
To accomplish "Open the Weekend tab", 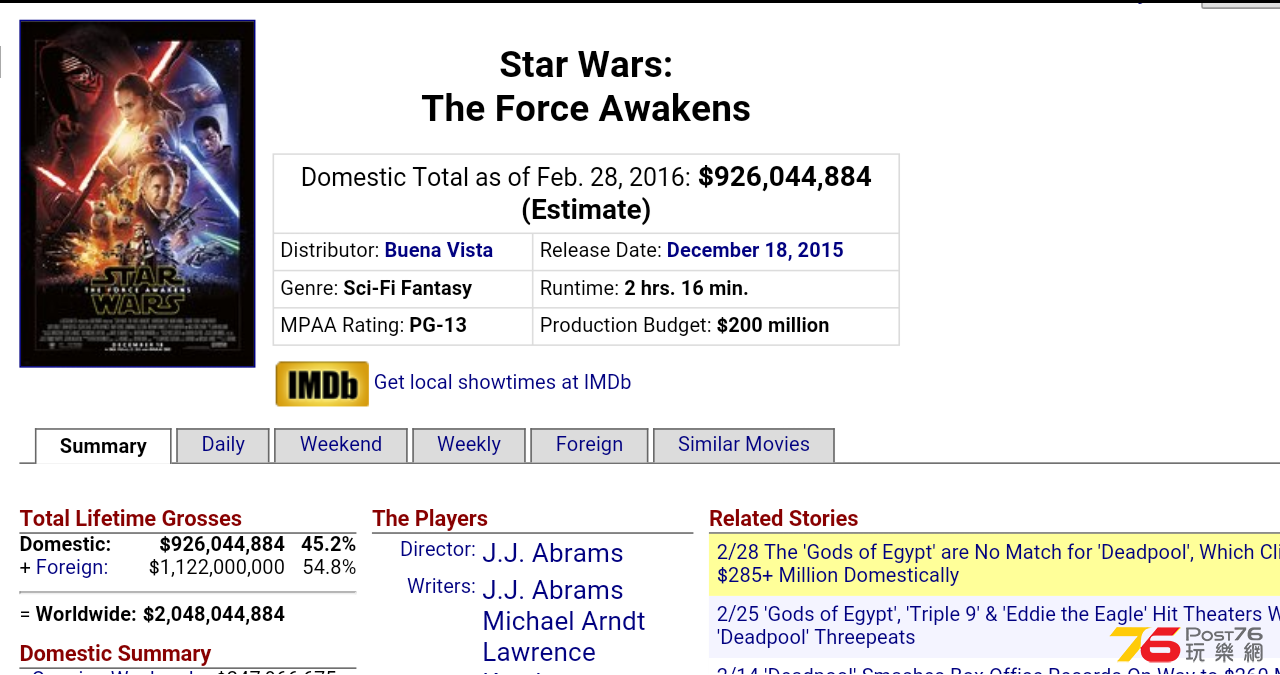I will (341, 445).
